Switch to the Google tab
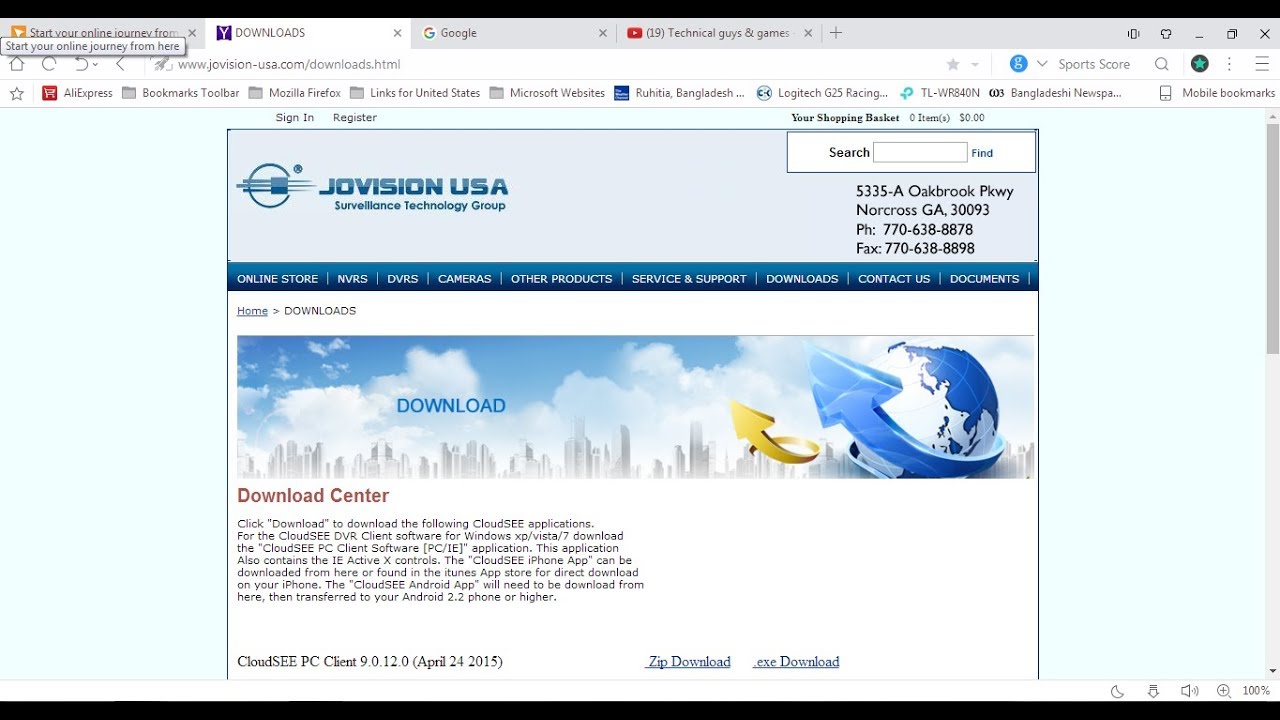 [x=515, y=33]
